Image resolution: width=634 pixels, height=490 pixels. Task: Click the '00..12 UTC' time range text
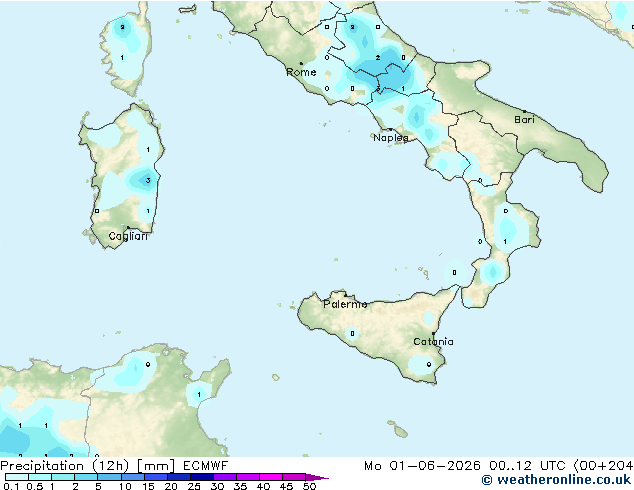tap(528, 466)
